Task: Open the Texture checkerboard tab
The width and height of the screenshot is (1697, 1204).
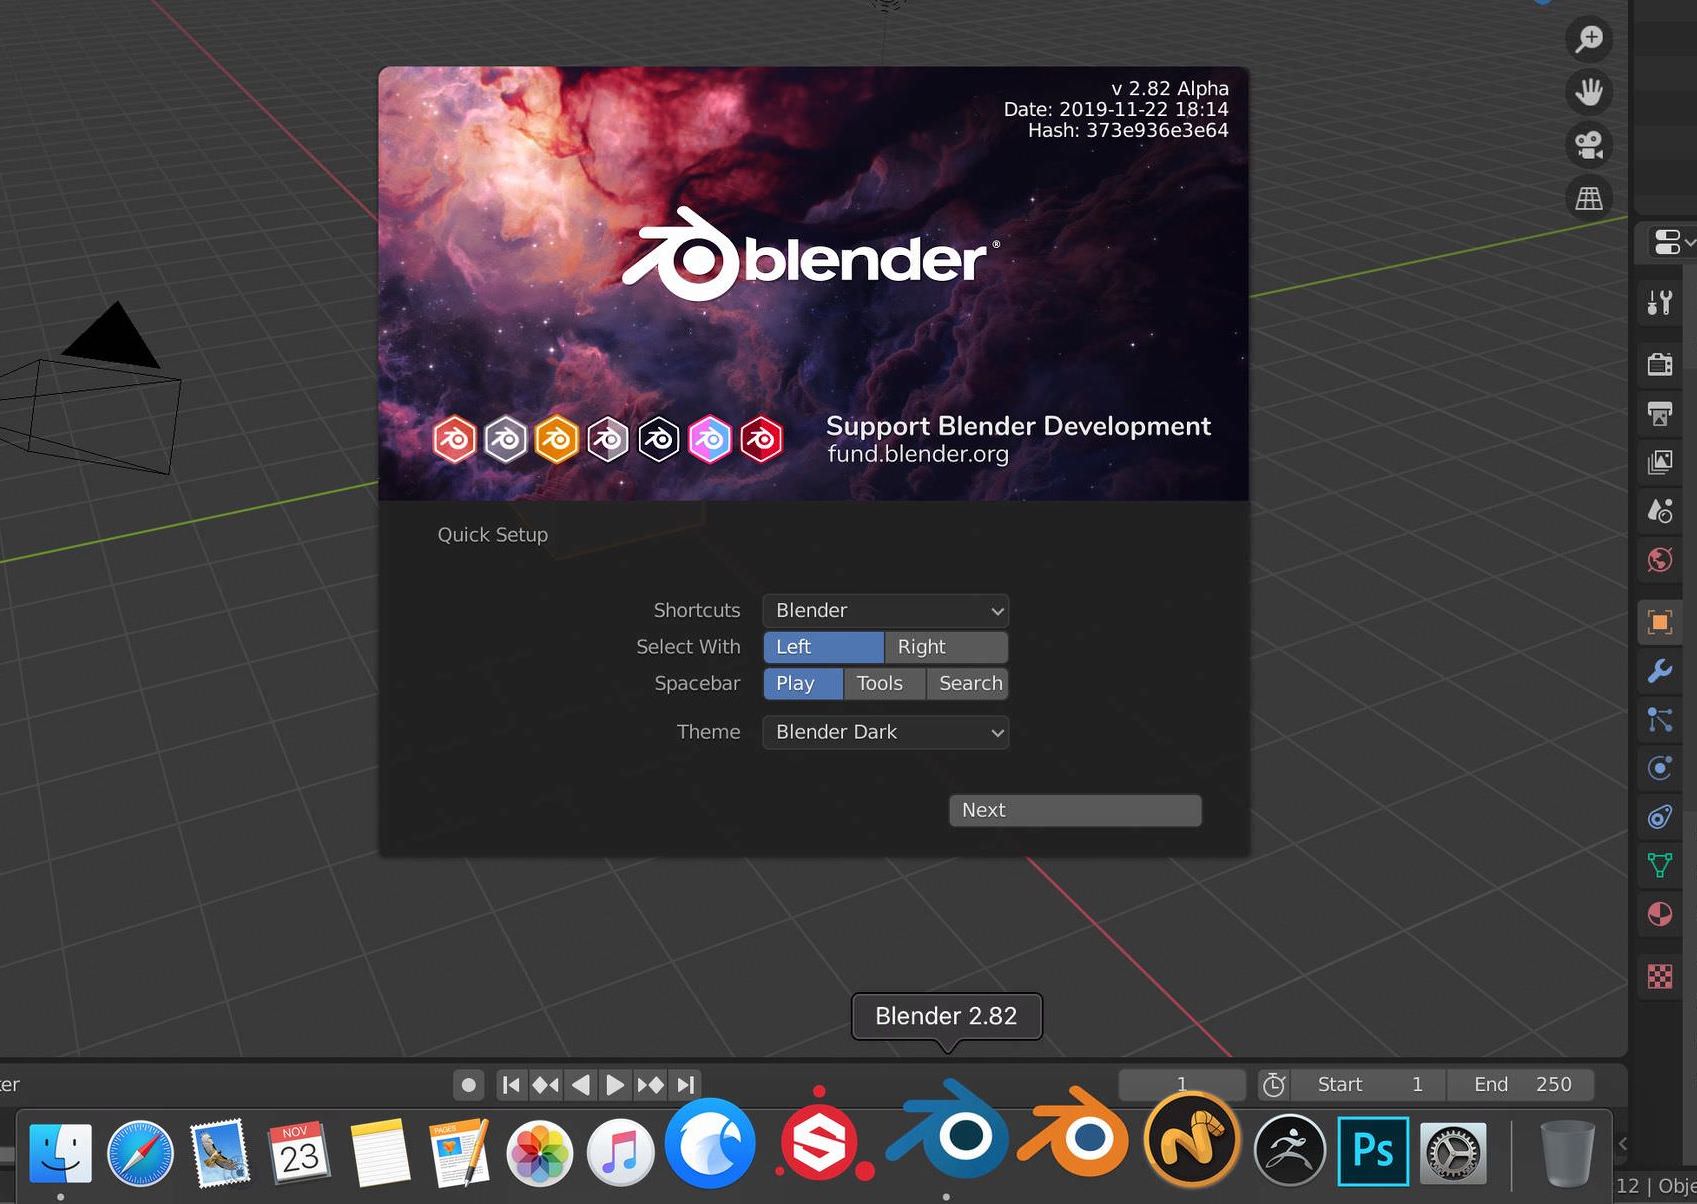Action: 1660,976
